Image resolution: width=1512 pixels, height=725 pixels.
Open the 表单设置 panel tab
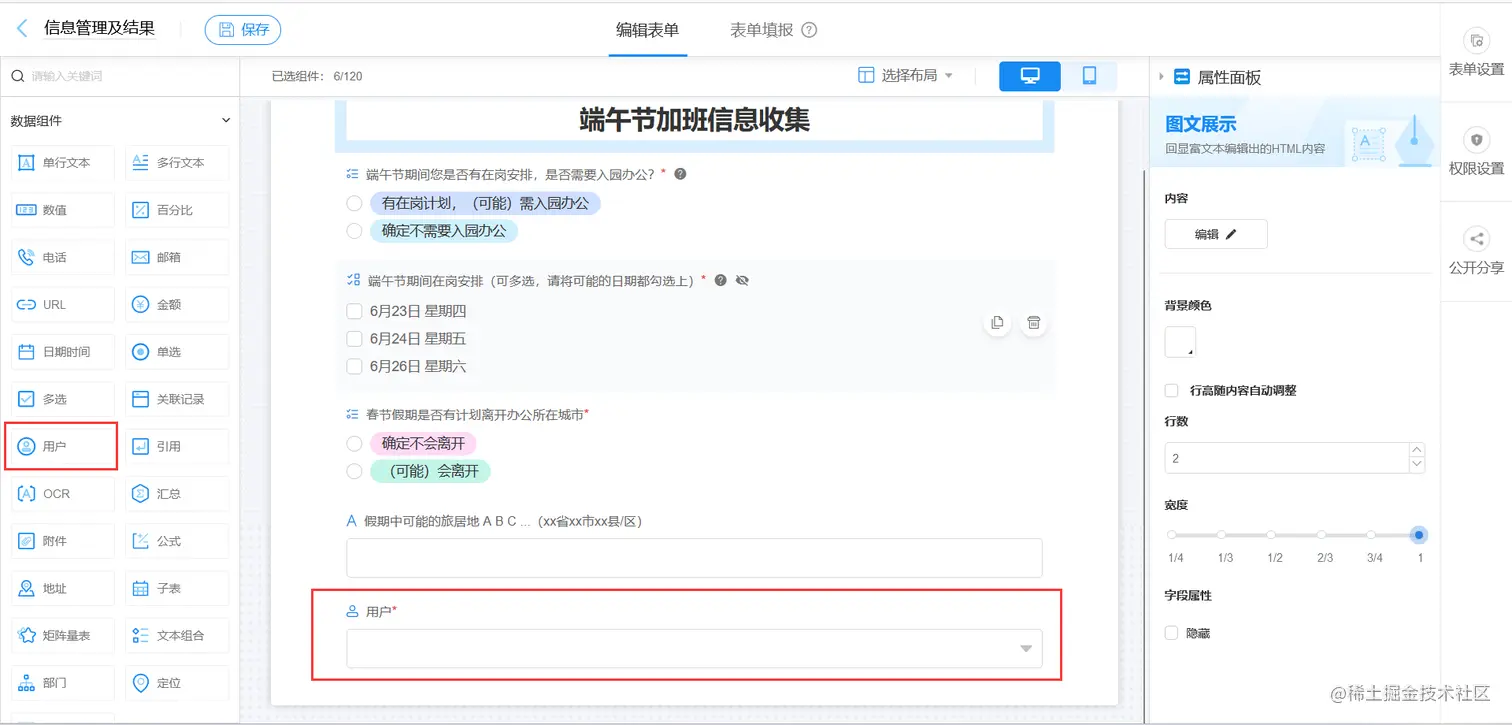pos(1475,51)
